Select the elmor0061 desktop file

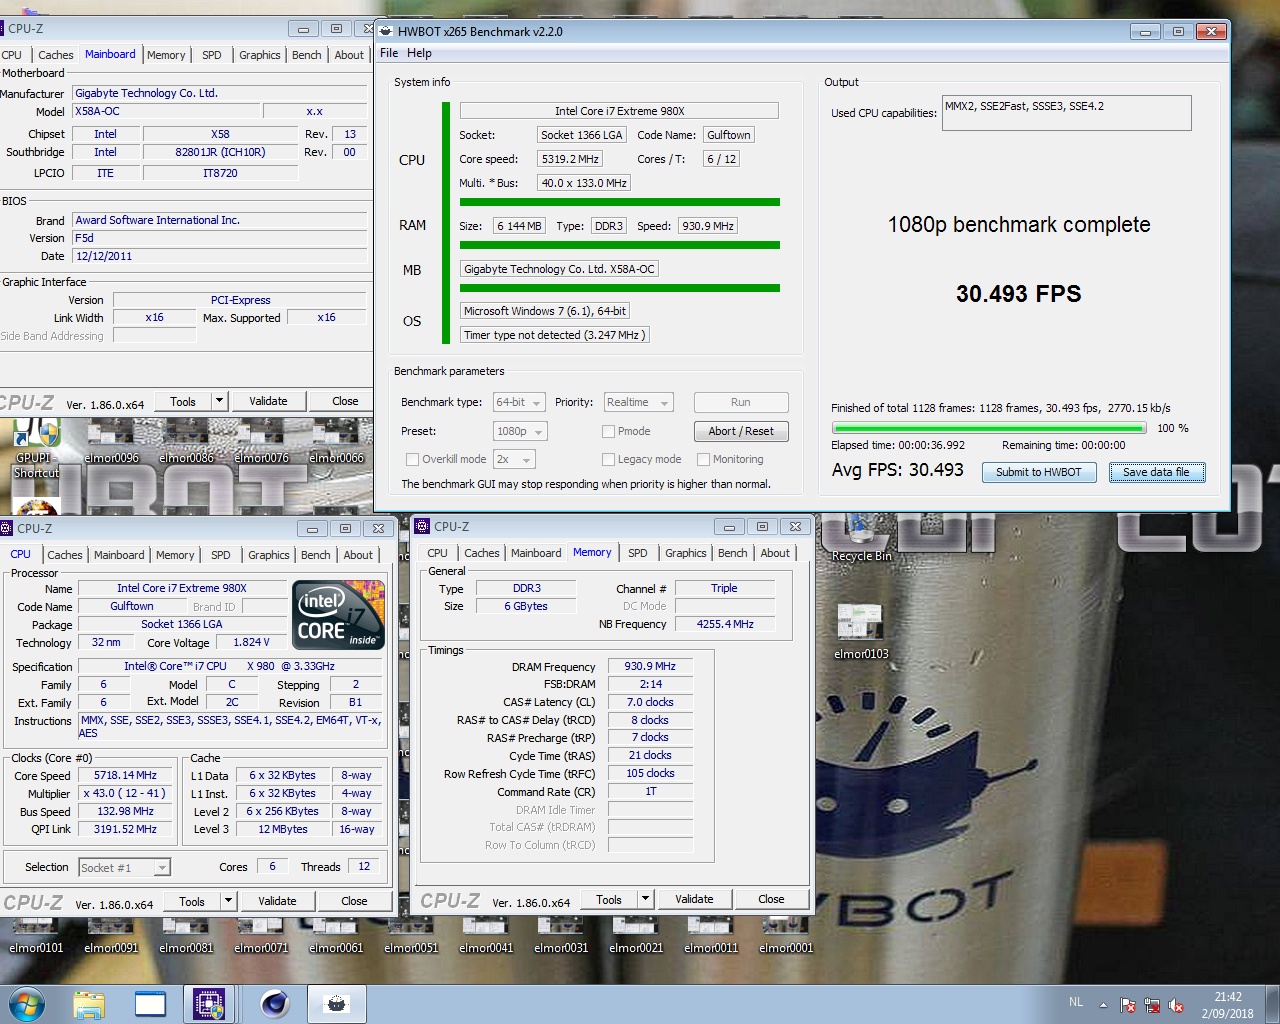(336, 935)
